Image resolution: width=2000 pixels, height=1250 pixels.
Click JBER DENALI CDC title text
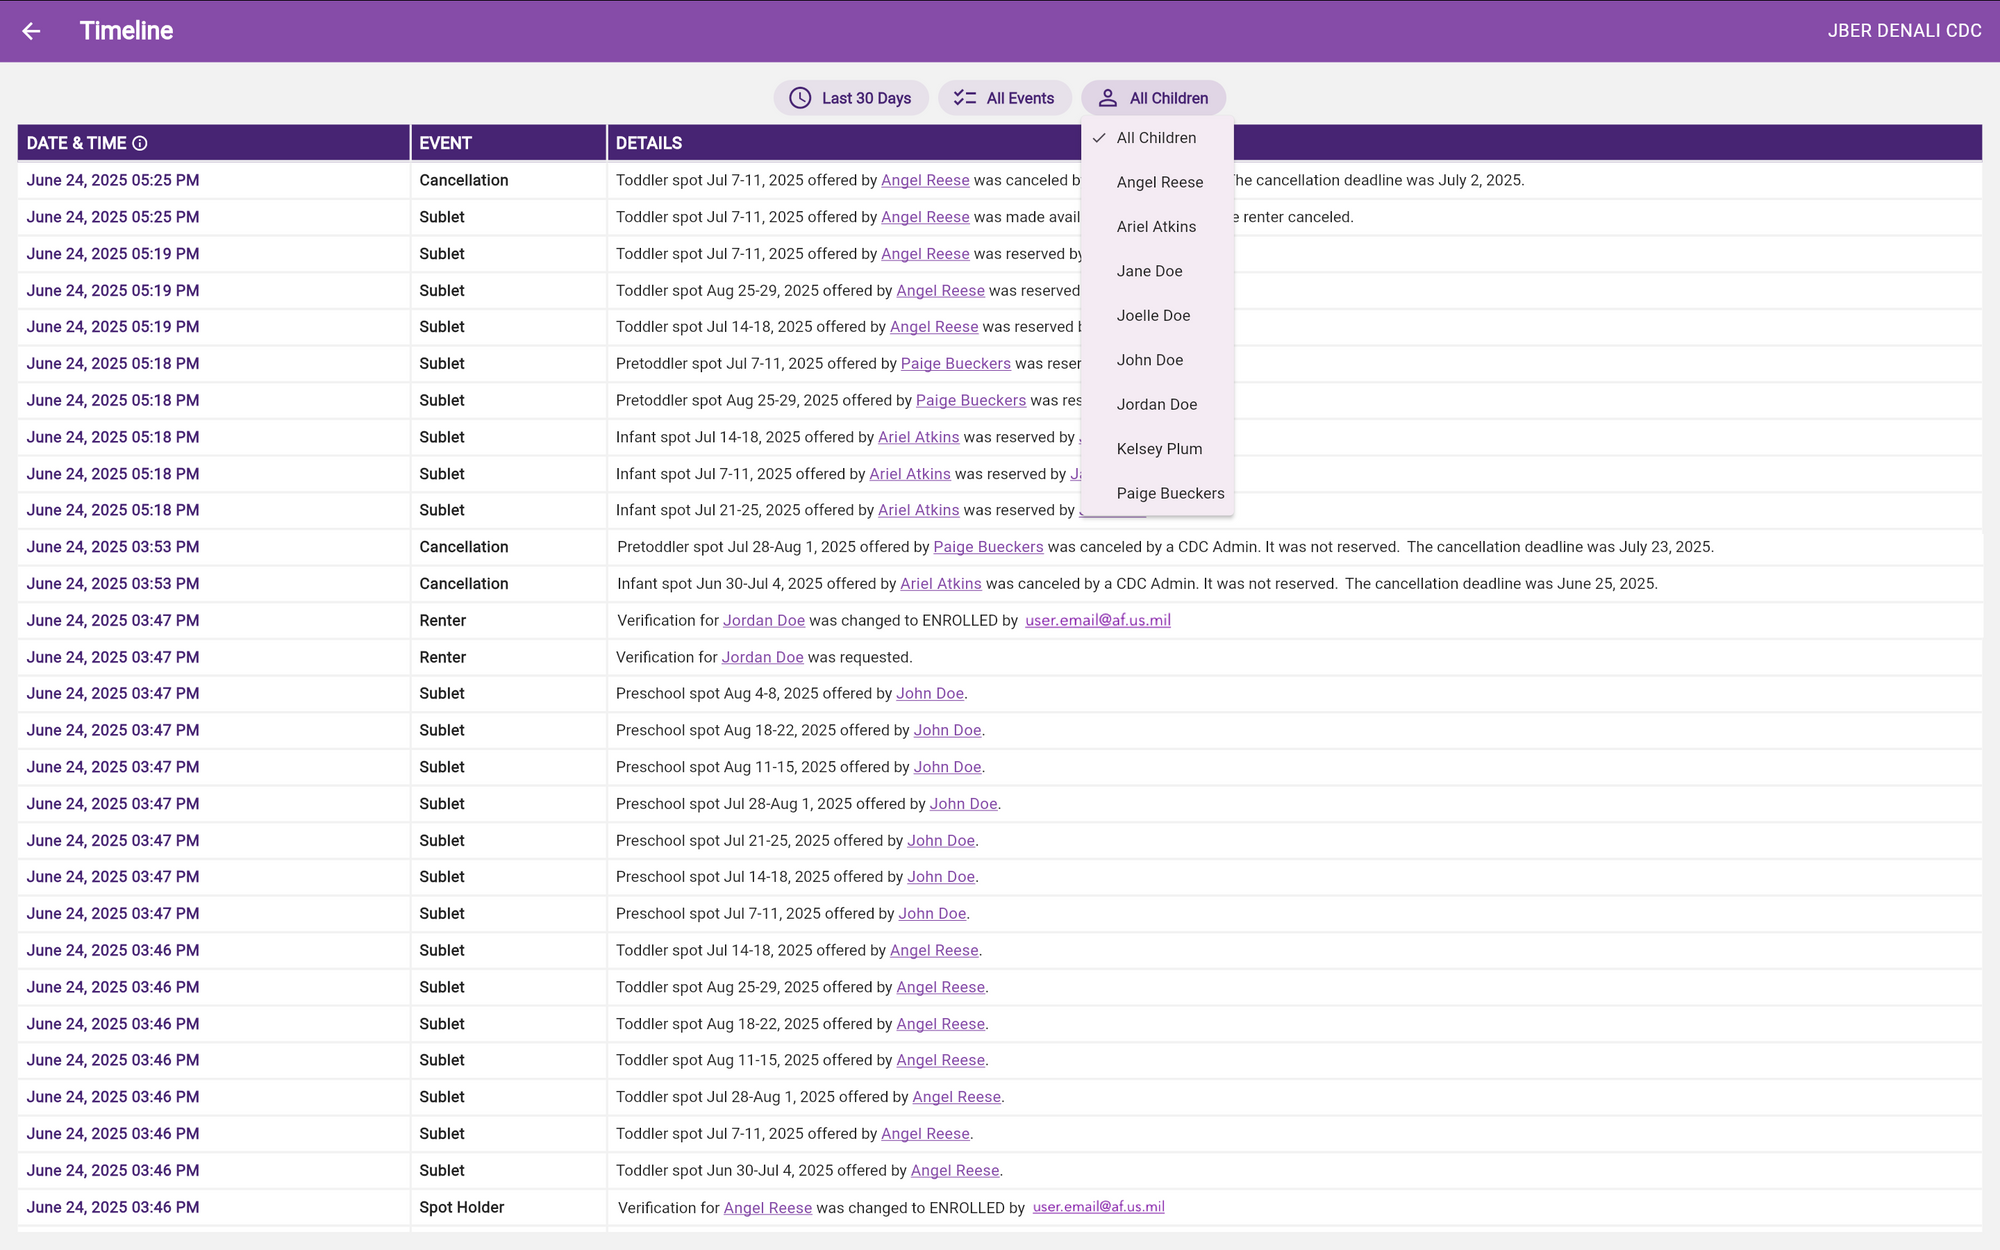tap(1904, 31)
